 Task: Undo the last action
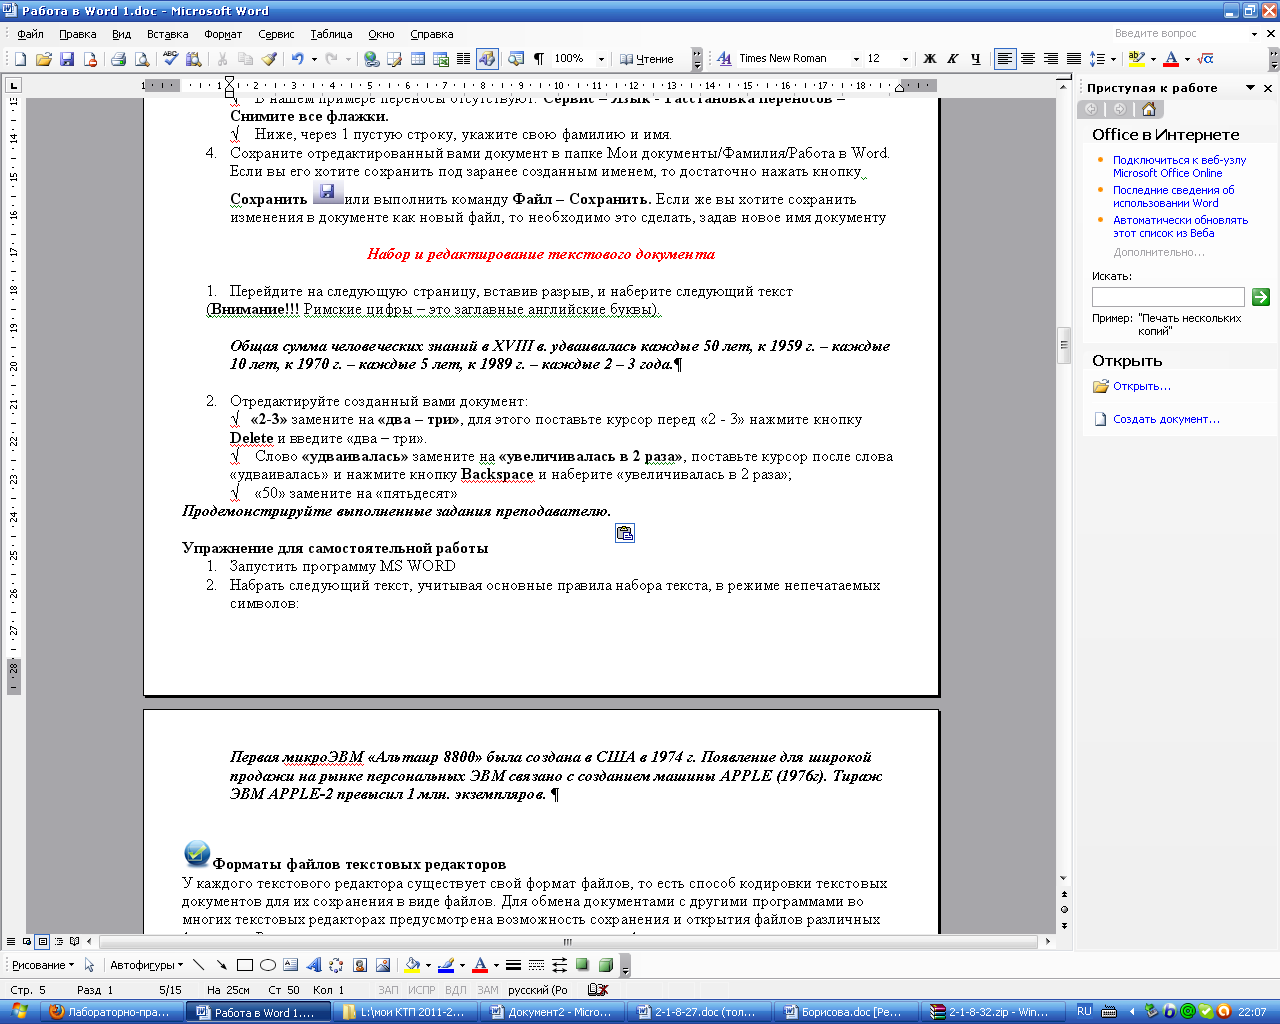[297, 59]
